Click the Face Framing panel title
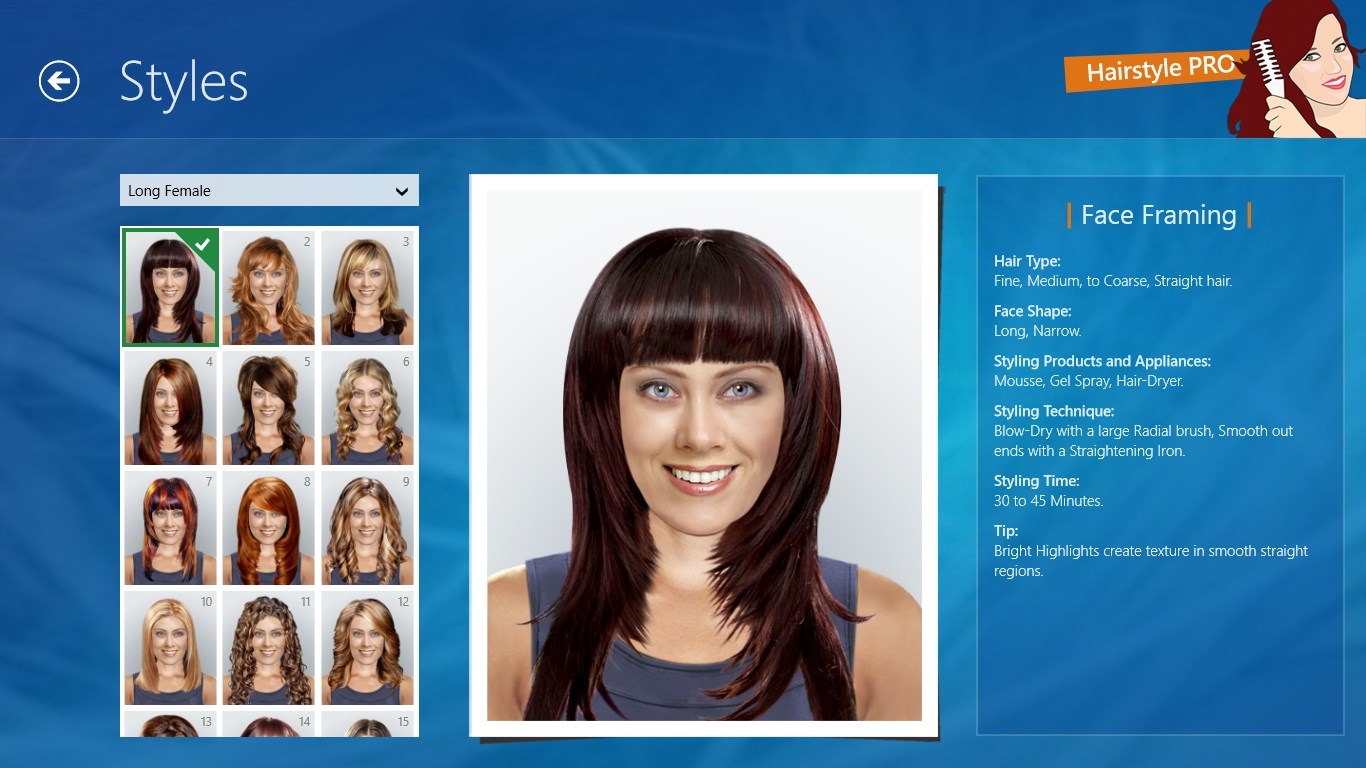 pos(1159,214)
